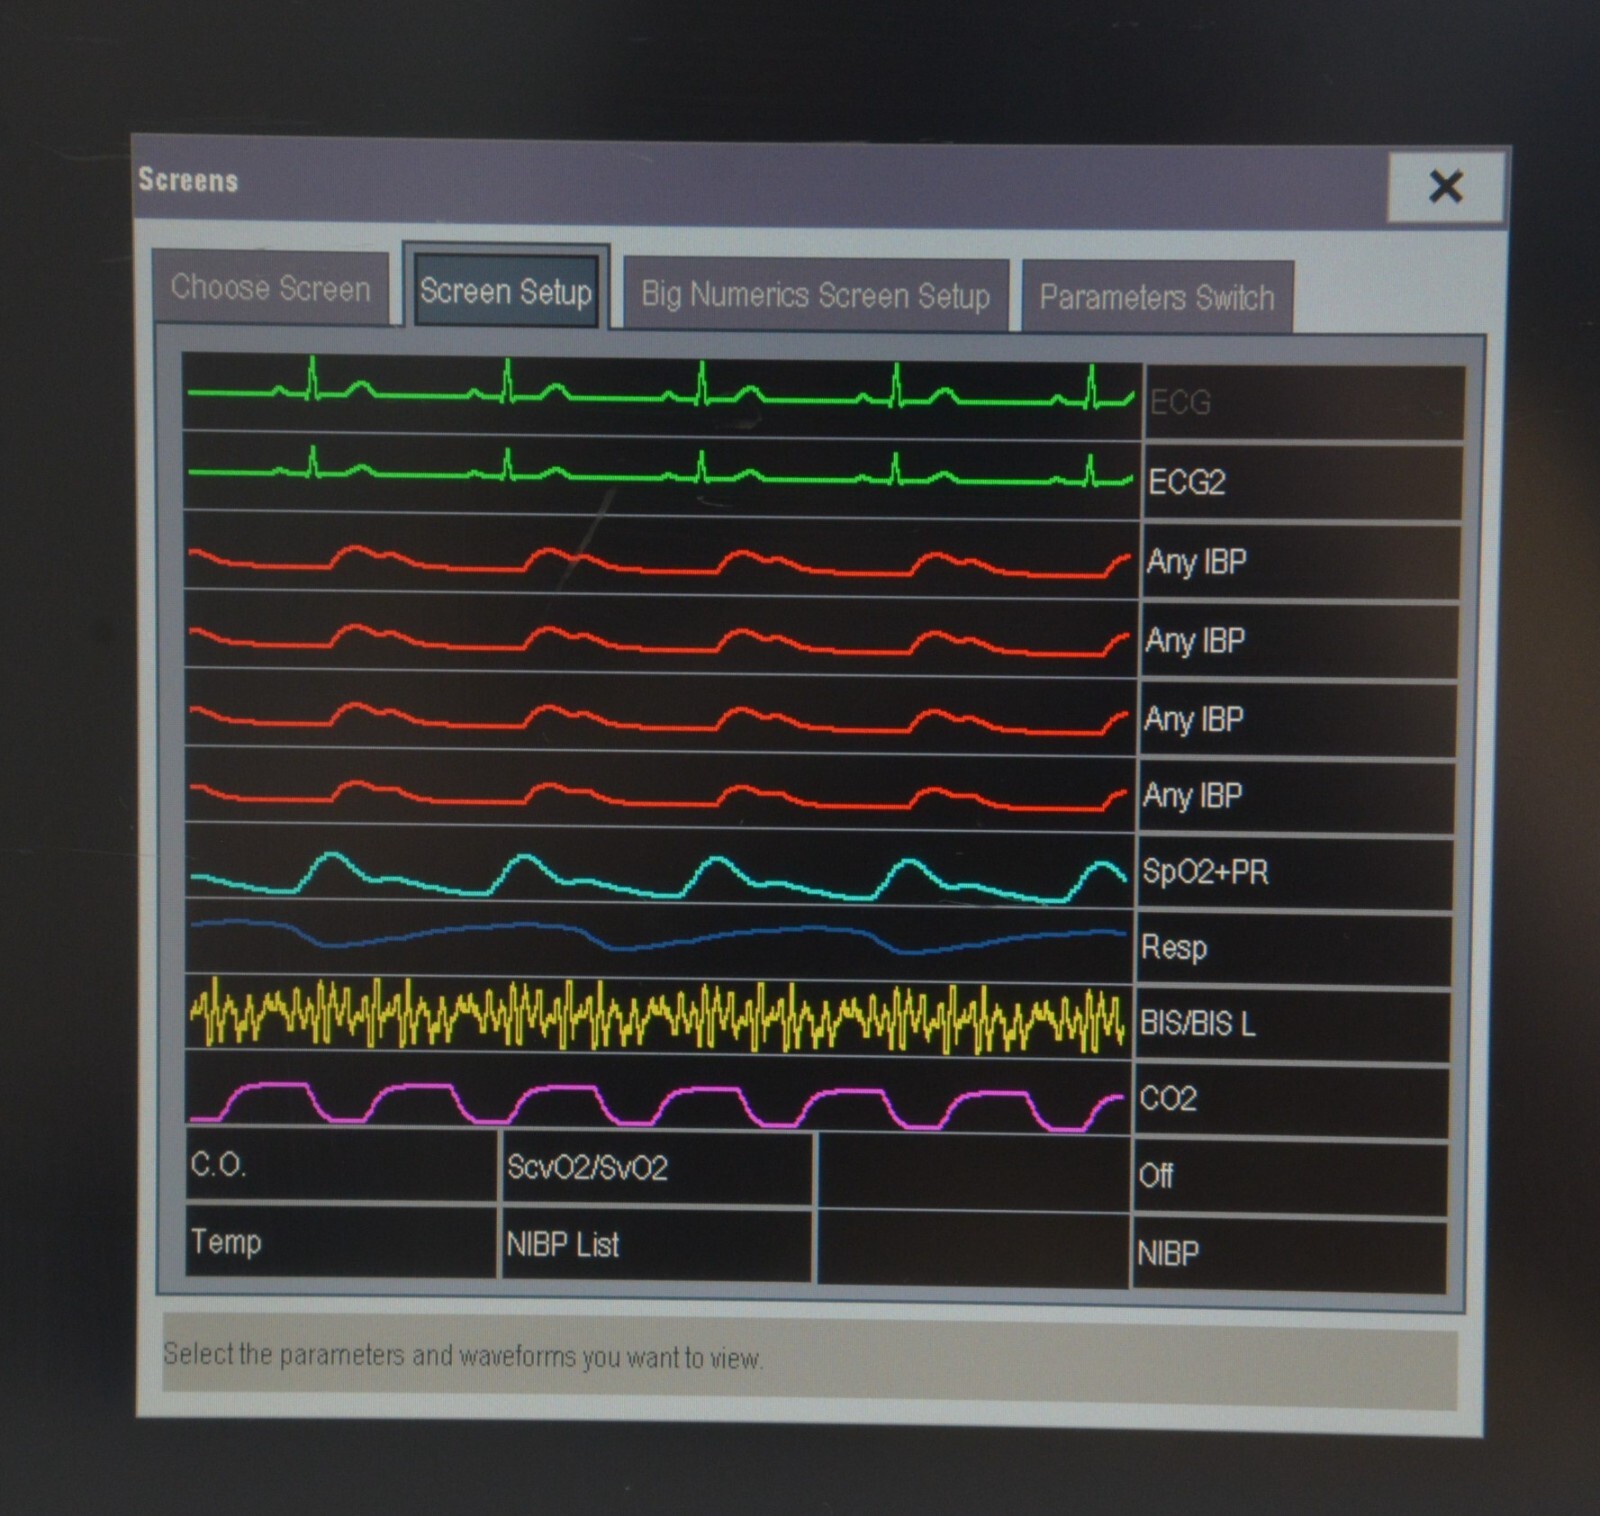The image size is (1600, 1516).
Task: Open Big Numerics Screen Setup tab
Action: coord(815,296)
